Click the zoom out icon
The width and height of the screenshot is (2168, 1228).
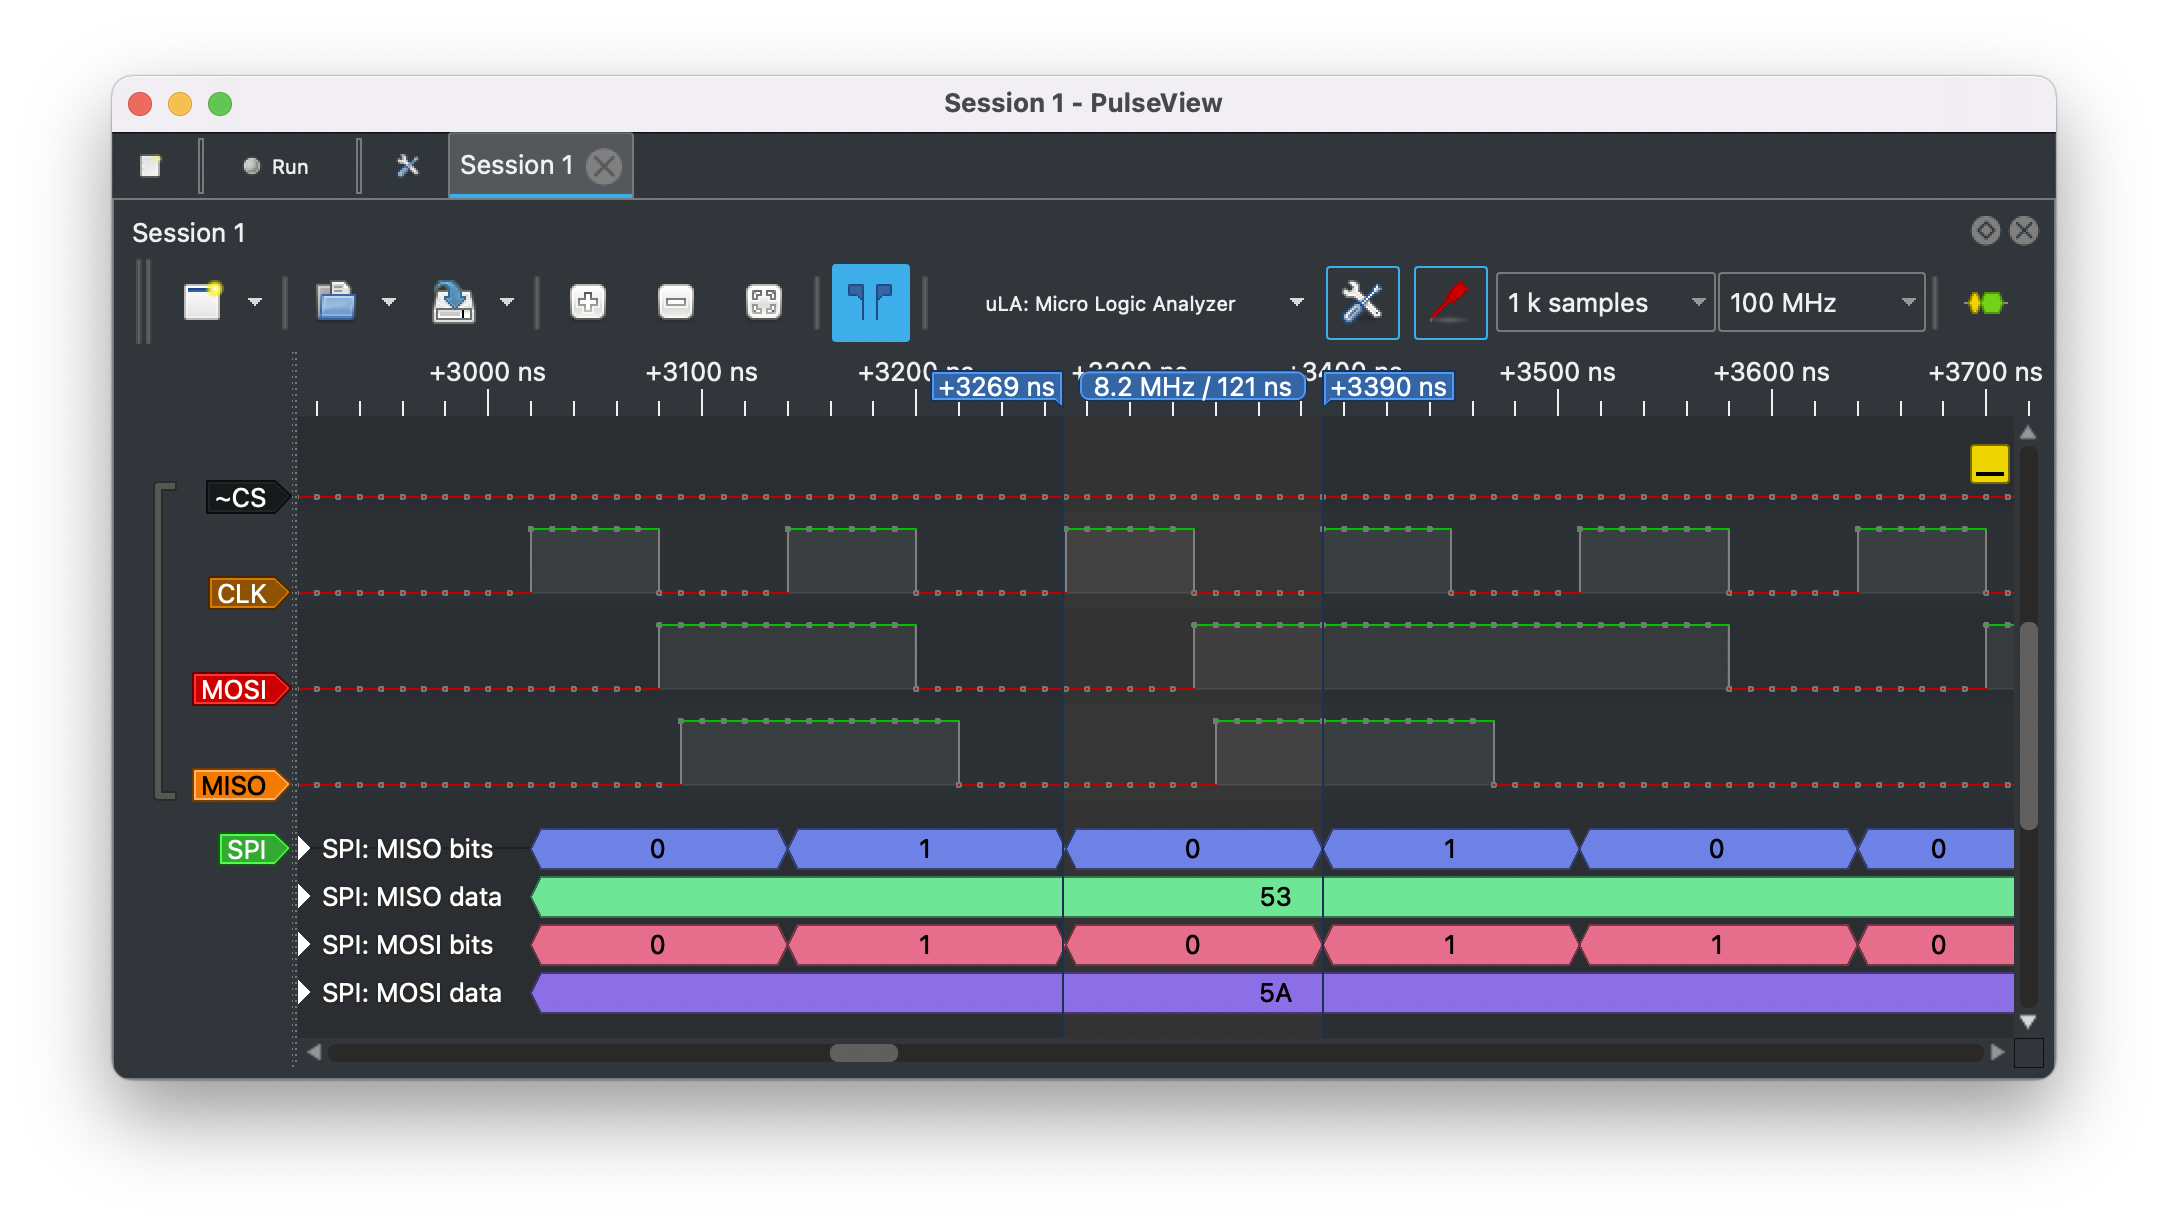pos(676,302)
